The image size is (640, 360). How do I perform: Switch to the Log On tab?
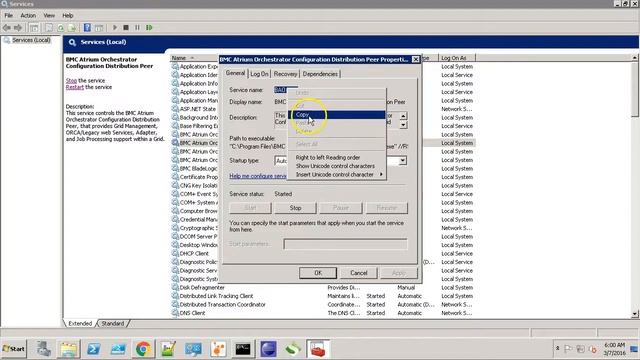click(259, 74)
